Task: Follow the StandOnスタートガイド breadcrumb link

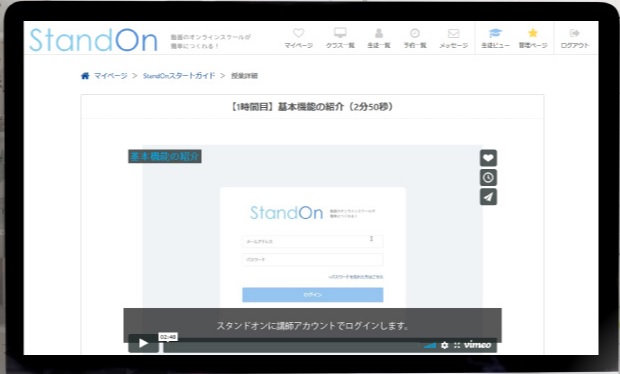Action: coord(179,76)
